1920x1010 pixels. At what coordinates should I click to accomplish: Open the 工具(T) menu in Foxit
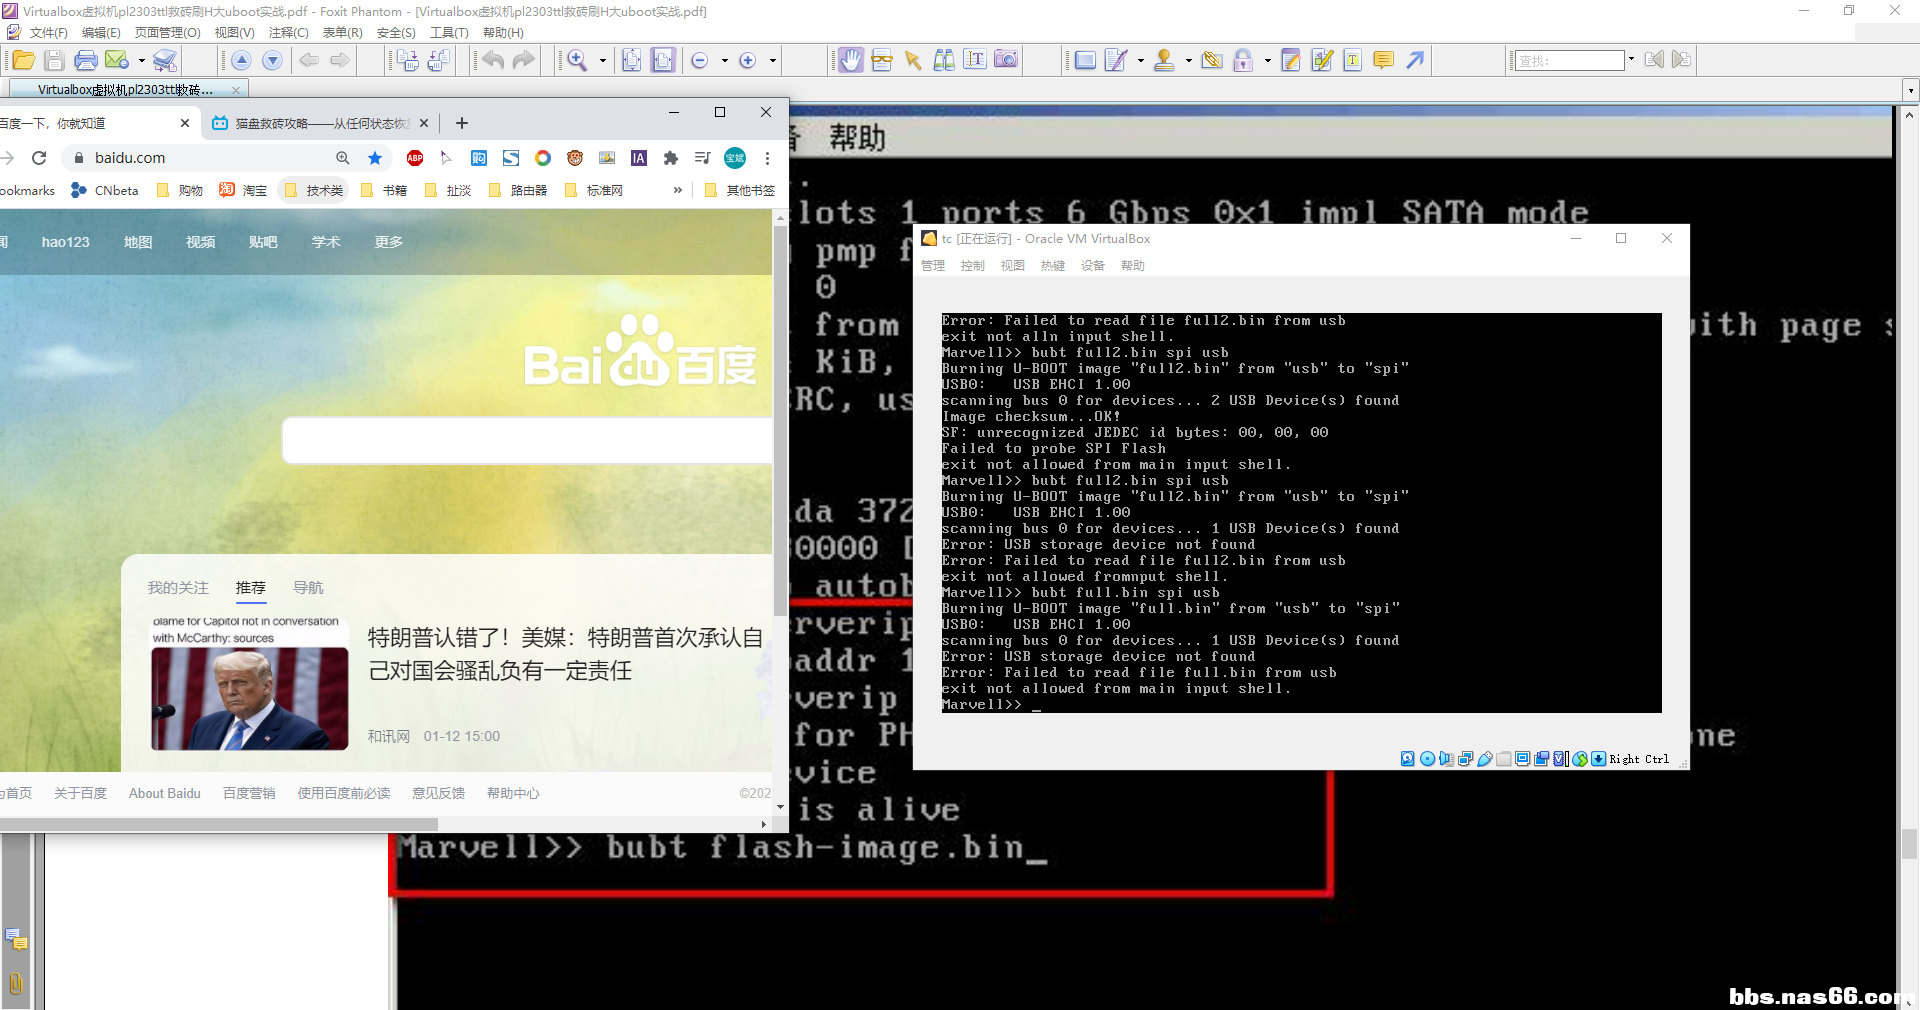449,33
